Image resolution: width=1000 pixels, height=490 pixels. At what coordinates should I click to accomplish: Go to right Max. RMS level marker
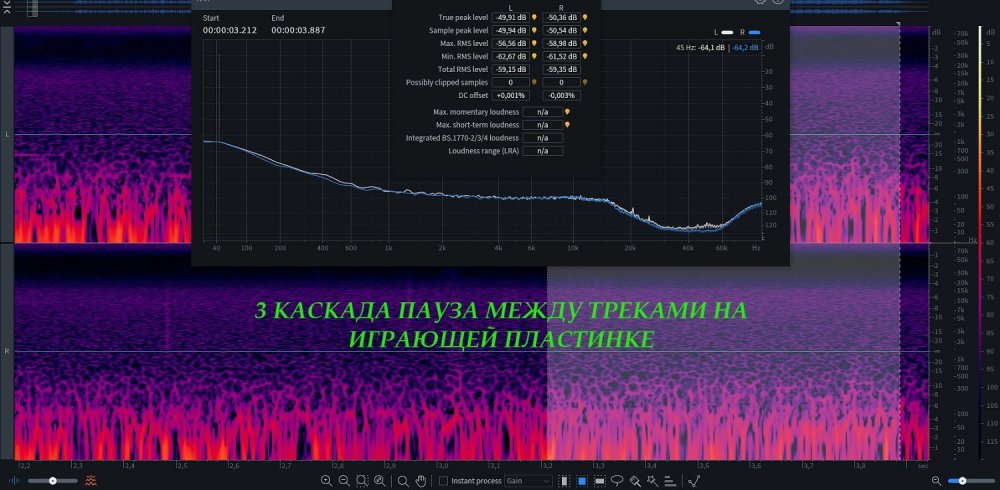pyautogui.click(x=585, y=43)
